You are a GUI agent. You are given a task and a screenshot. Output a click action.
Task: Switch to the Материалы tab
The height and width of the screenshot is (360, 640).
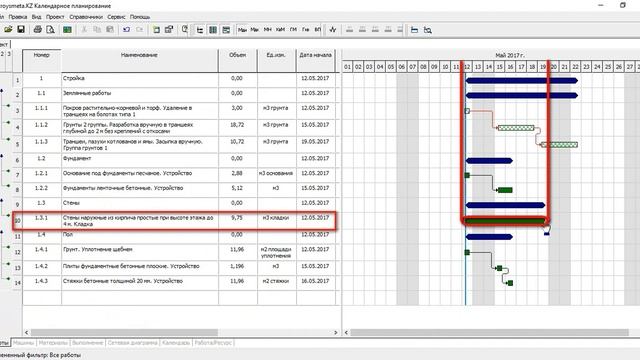pyautogui.click(x=53, y=343)
